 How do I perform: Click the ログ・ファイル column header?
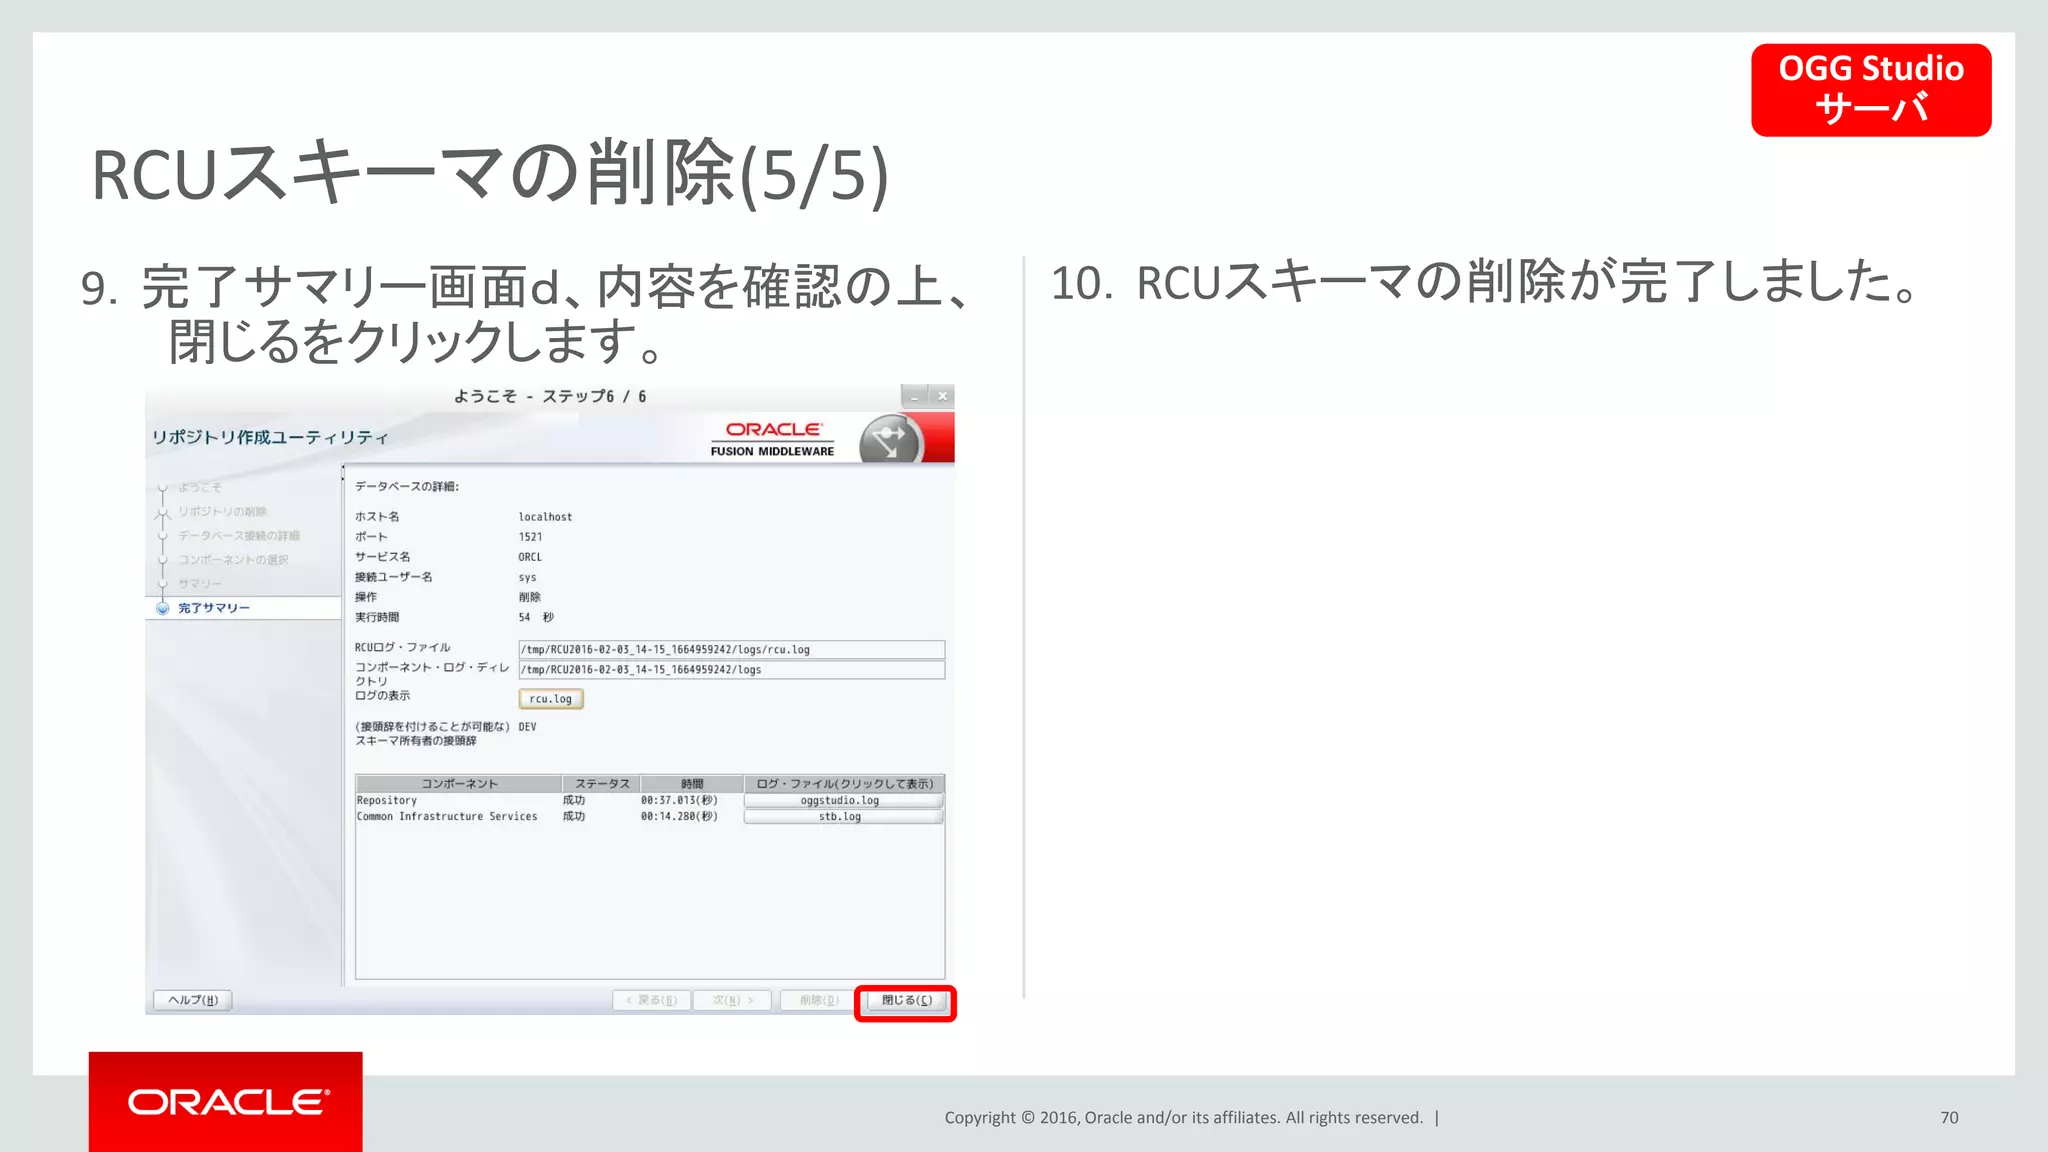tap(844, 784)
